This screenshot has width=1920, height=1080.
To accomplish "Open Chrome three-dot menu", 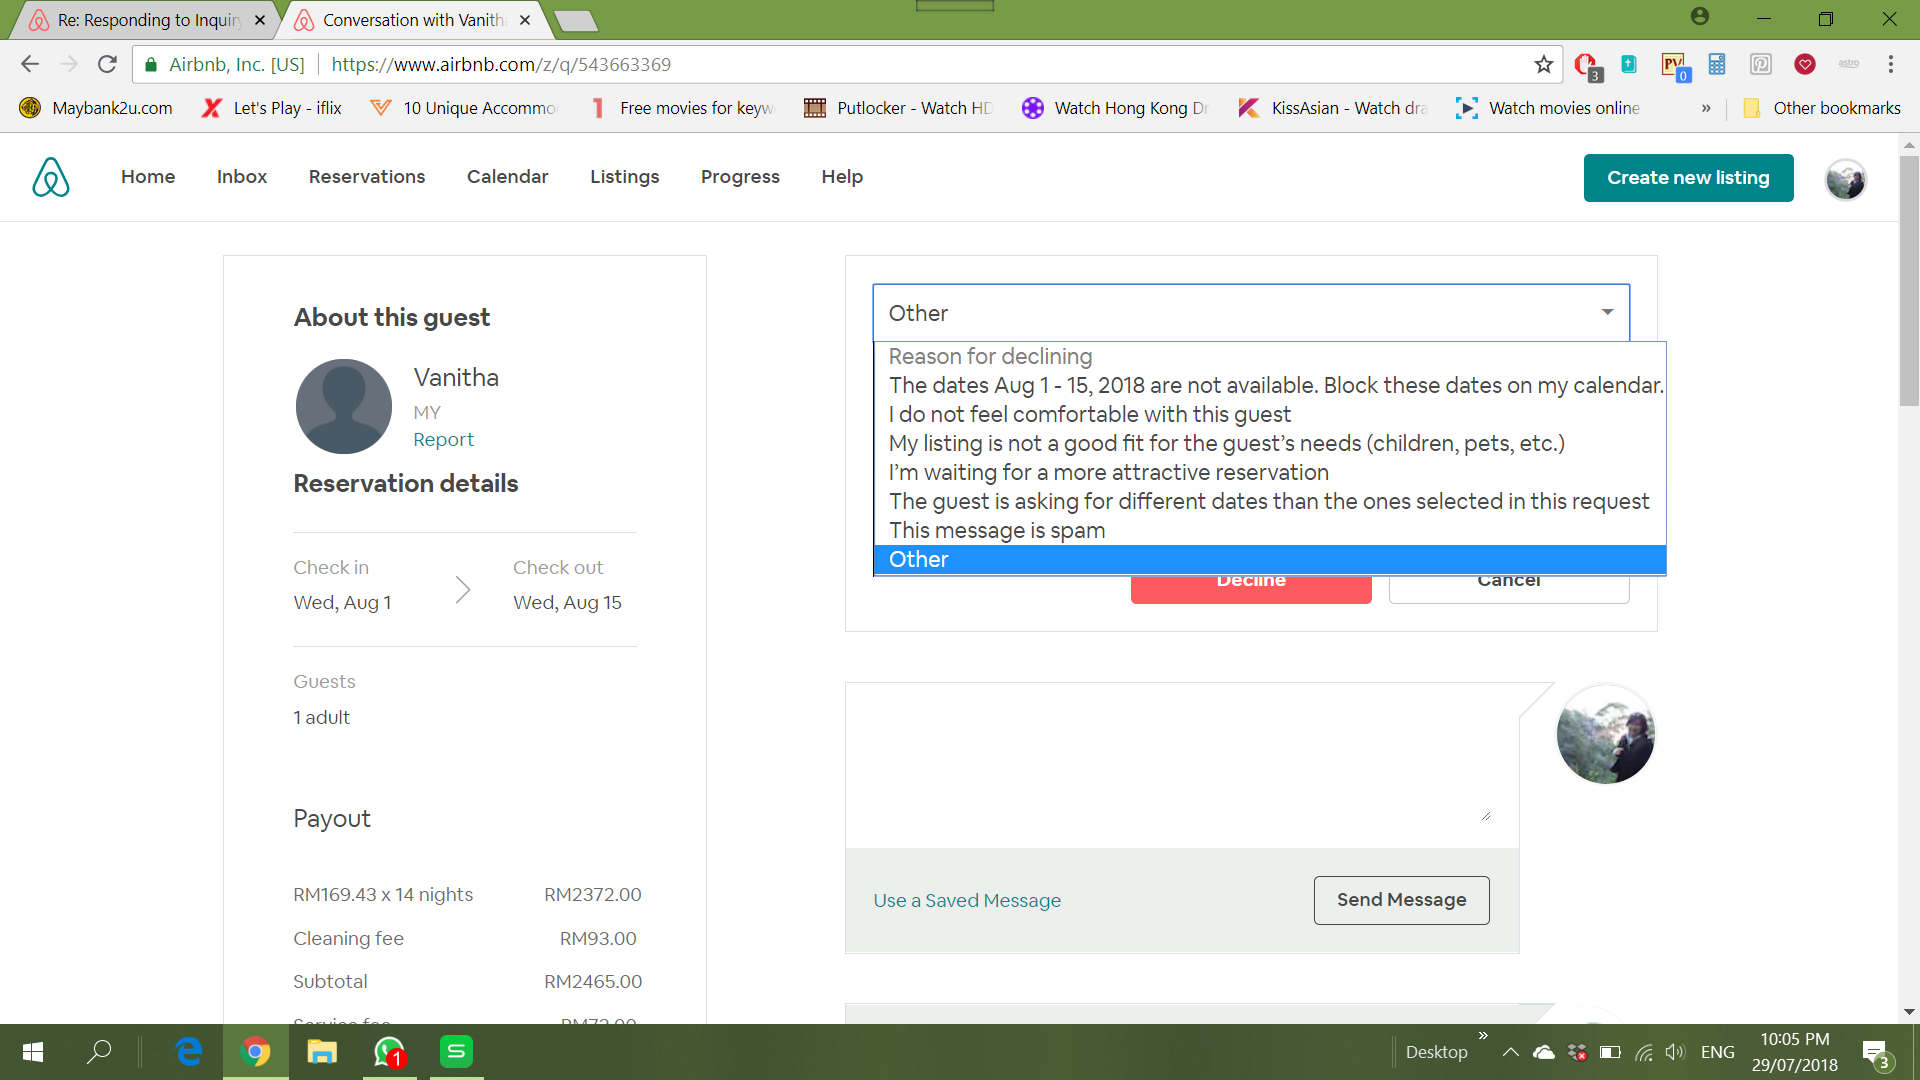I will 1890,65.
